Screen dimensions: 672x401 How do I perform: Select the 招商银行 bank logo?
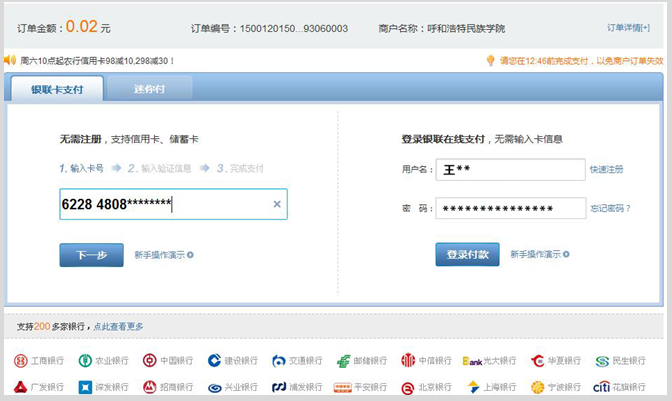(149, 387)
